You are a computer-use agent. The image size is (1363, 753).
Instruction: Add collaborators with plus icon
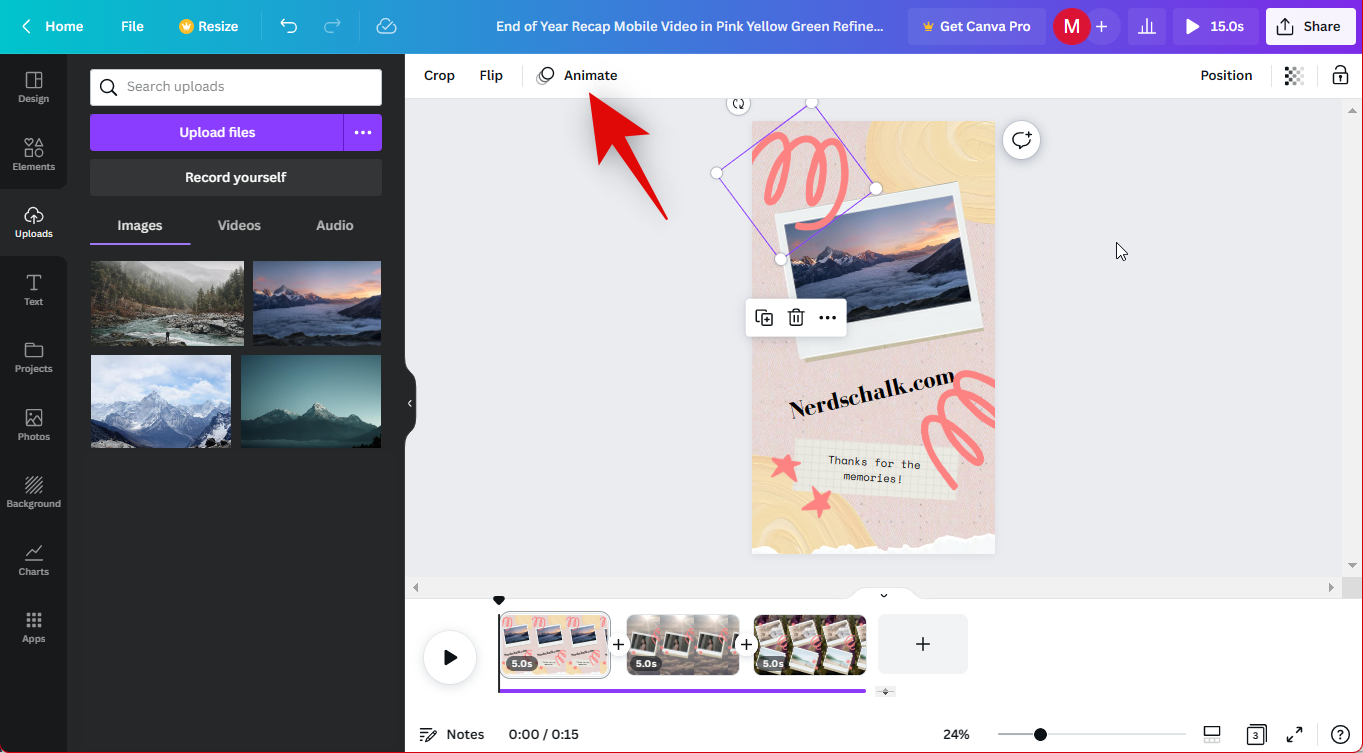pos(1102,27)
